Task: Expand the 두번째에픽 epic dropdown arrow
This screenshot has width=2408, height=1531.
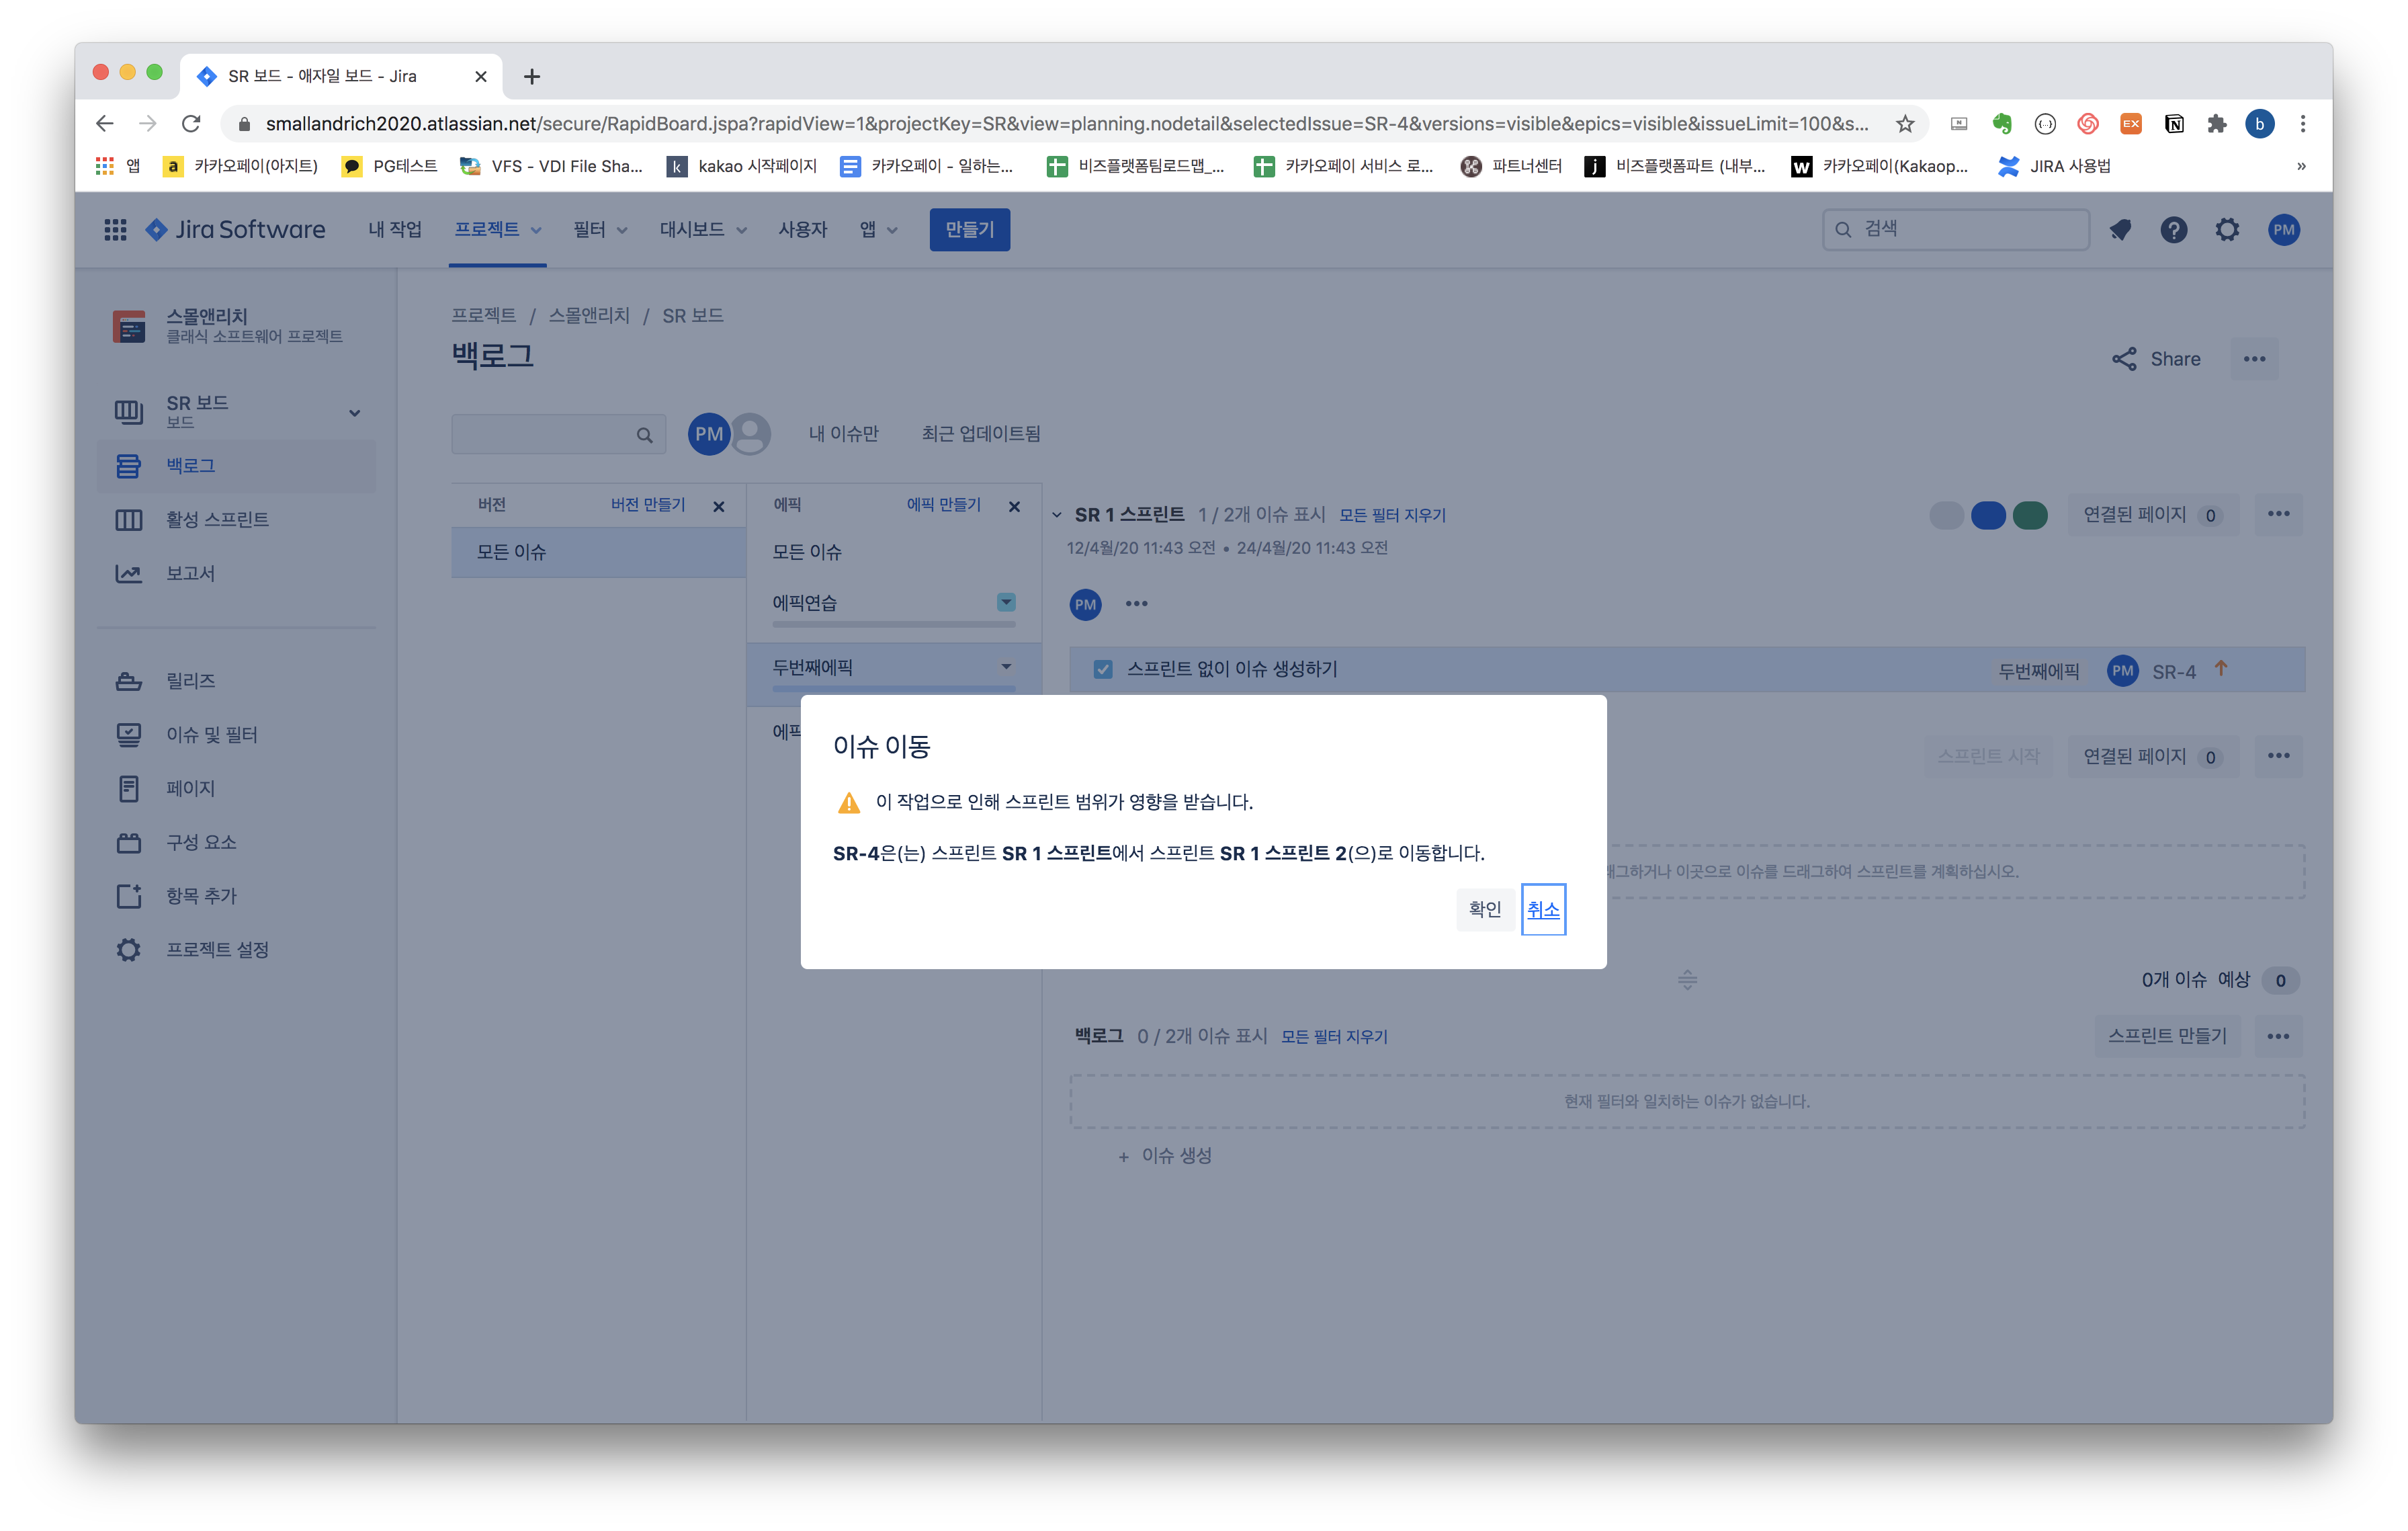Action: 1006,667
